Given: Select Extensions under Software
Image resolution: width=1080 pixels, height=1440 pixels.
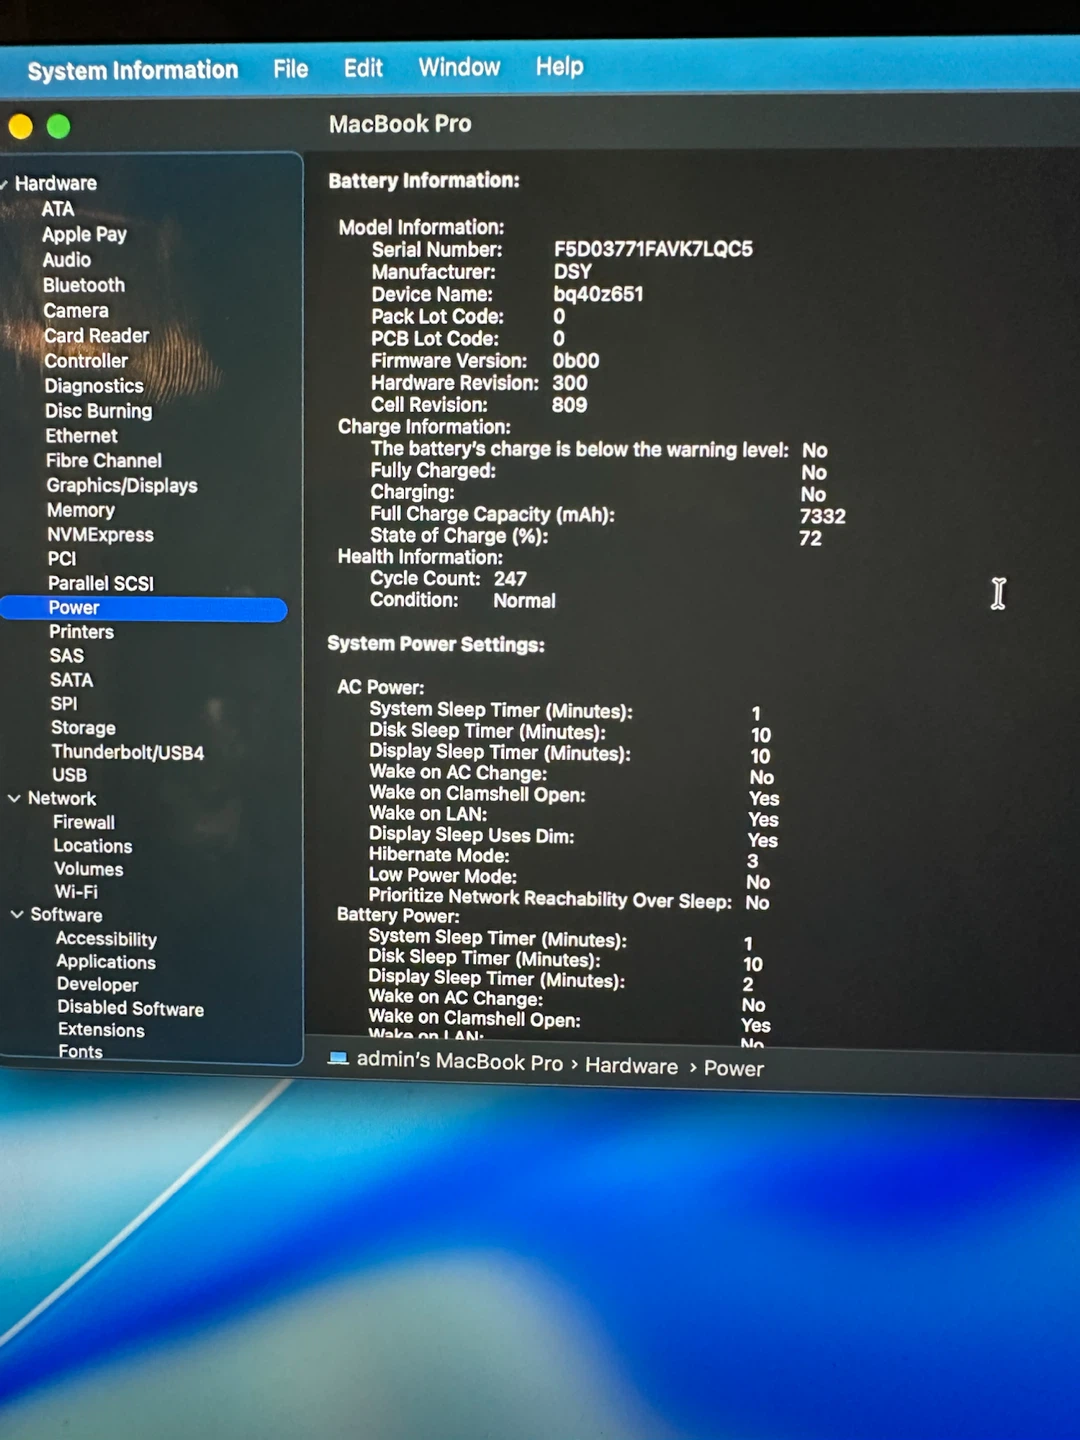Looking at the screenshot, I should pos(100,1030).
